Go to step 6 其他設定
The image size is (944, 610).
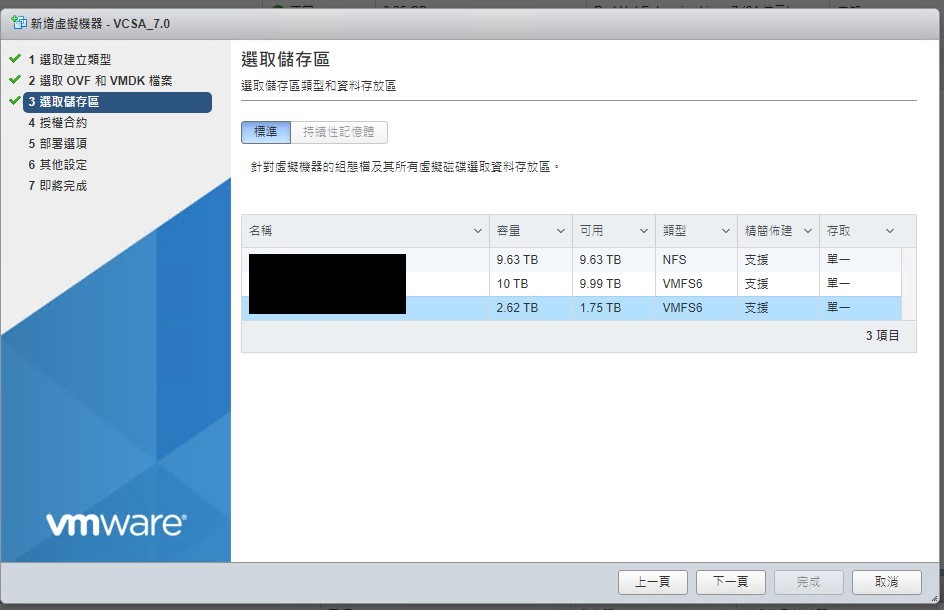click(x=58, y=165)
